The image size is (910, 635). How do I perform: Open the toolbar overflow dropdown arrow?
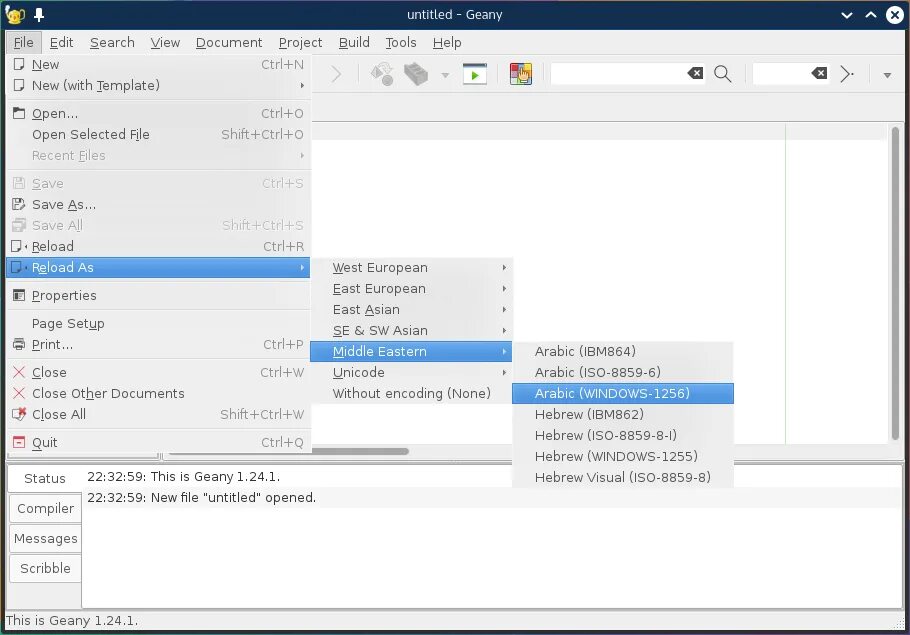(887, 75)
